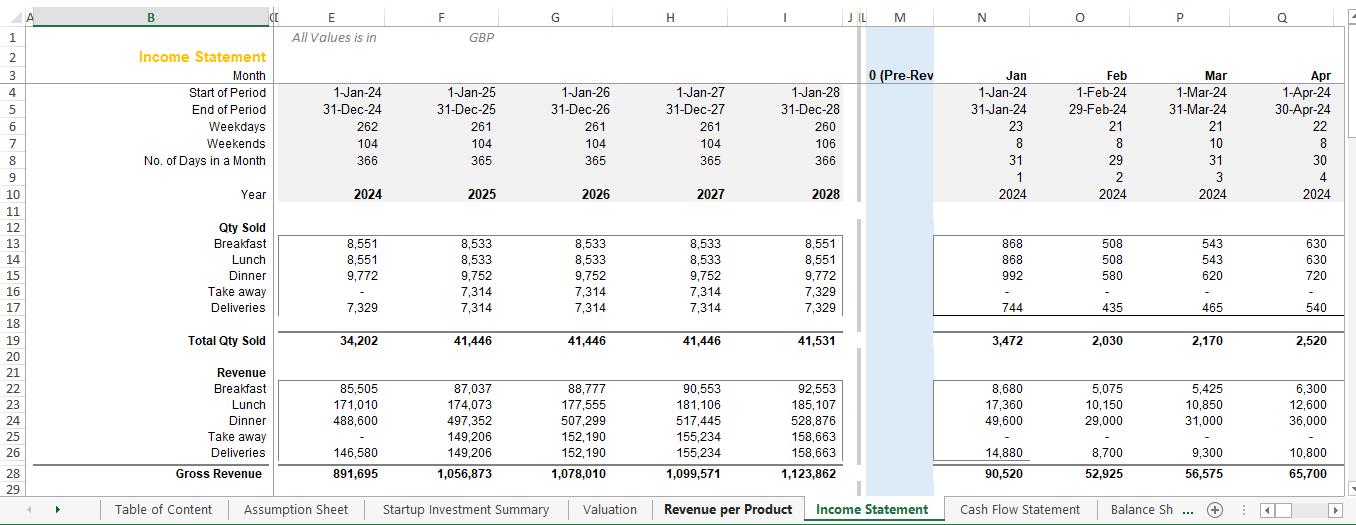1356x525 pixels.
Task: Select the Revenue per Product tab
Action: tap(728, 509)
